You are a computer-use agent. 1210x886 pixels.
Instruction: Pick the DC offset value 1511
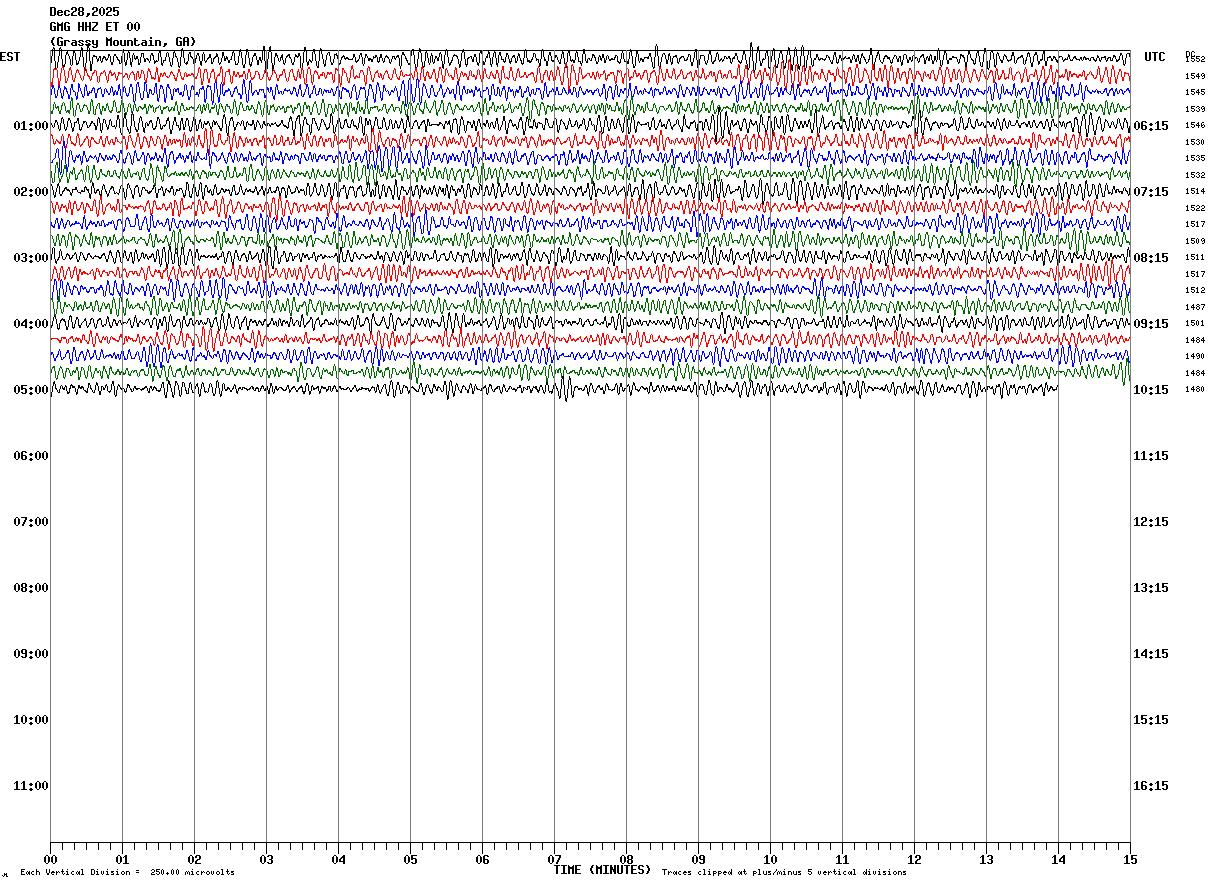coord(1195,257)
